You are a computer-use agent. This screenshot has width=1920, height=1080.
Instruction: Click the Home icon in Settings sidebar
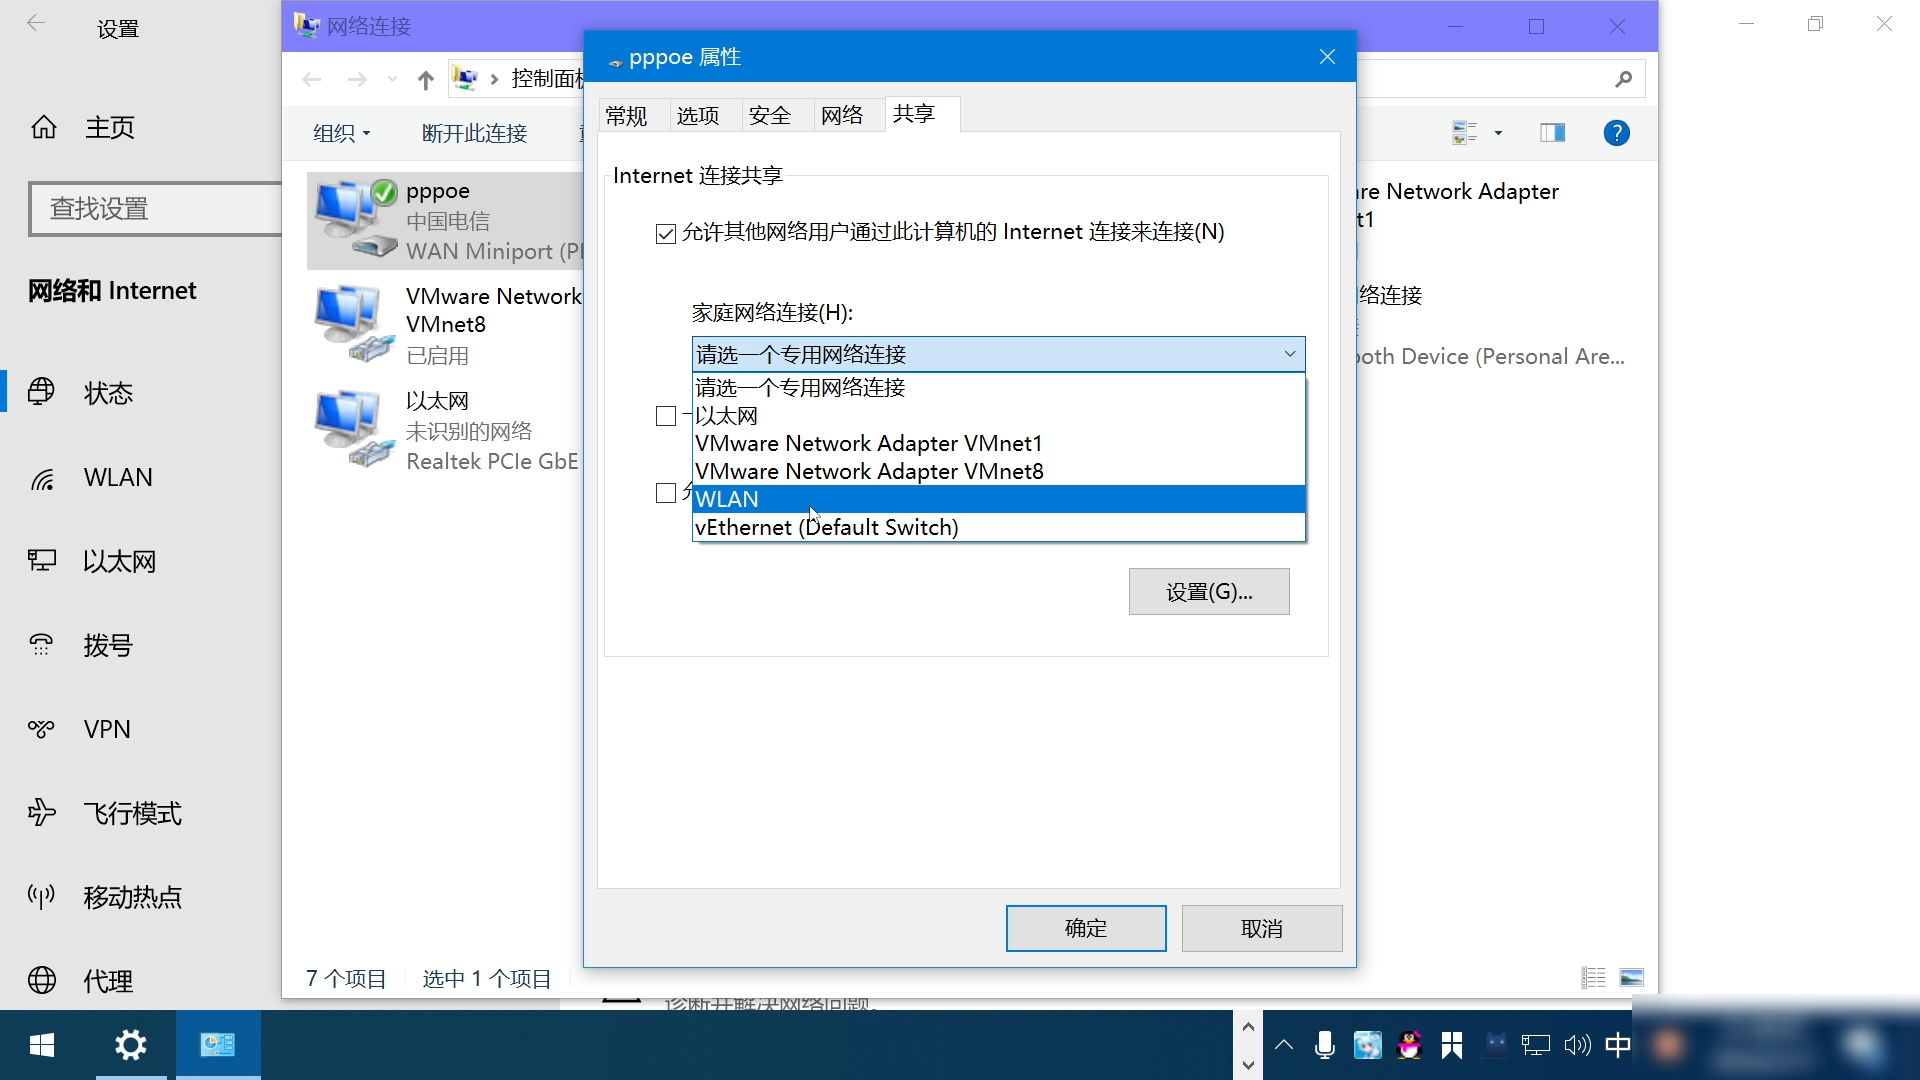click(44, 127)
